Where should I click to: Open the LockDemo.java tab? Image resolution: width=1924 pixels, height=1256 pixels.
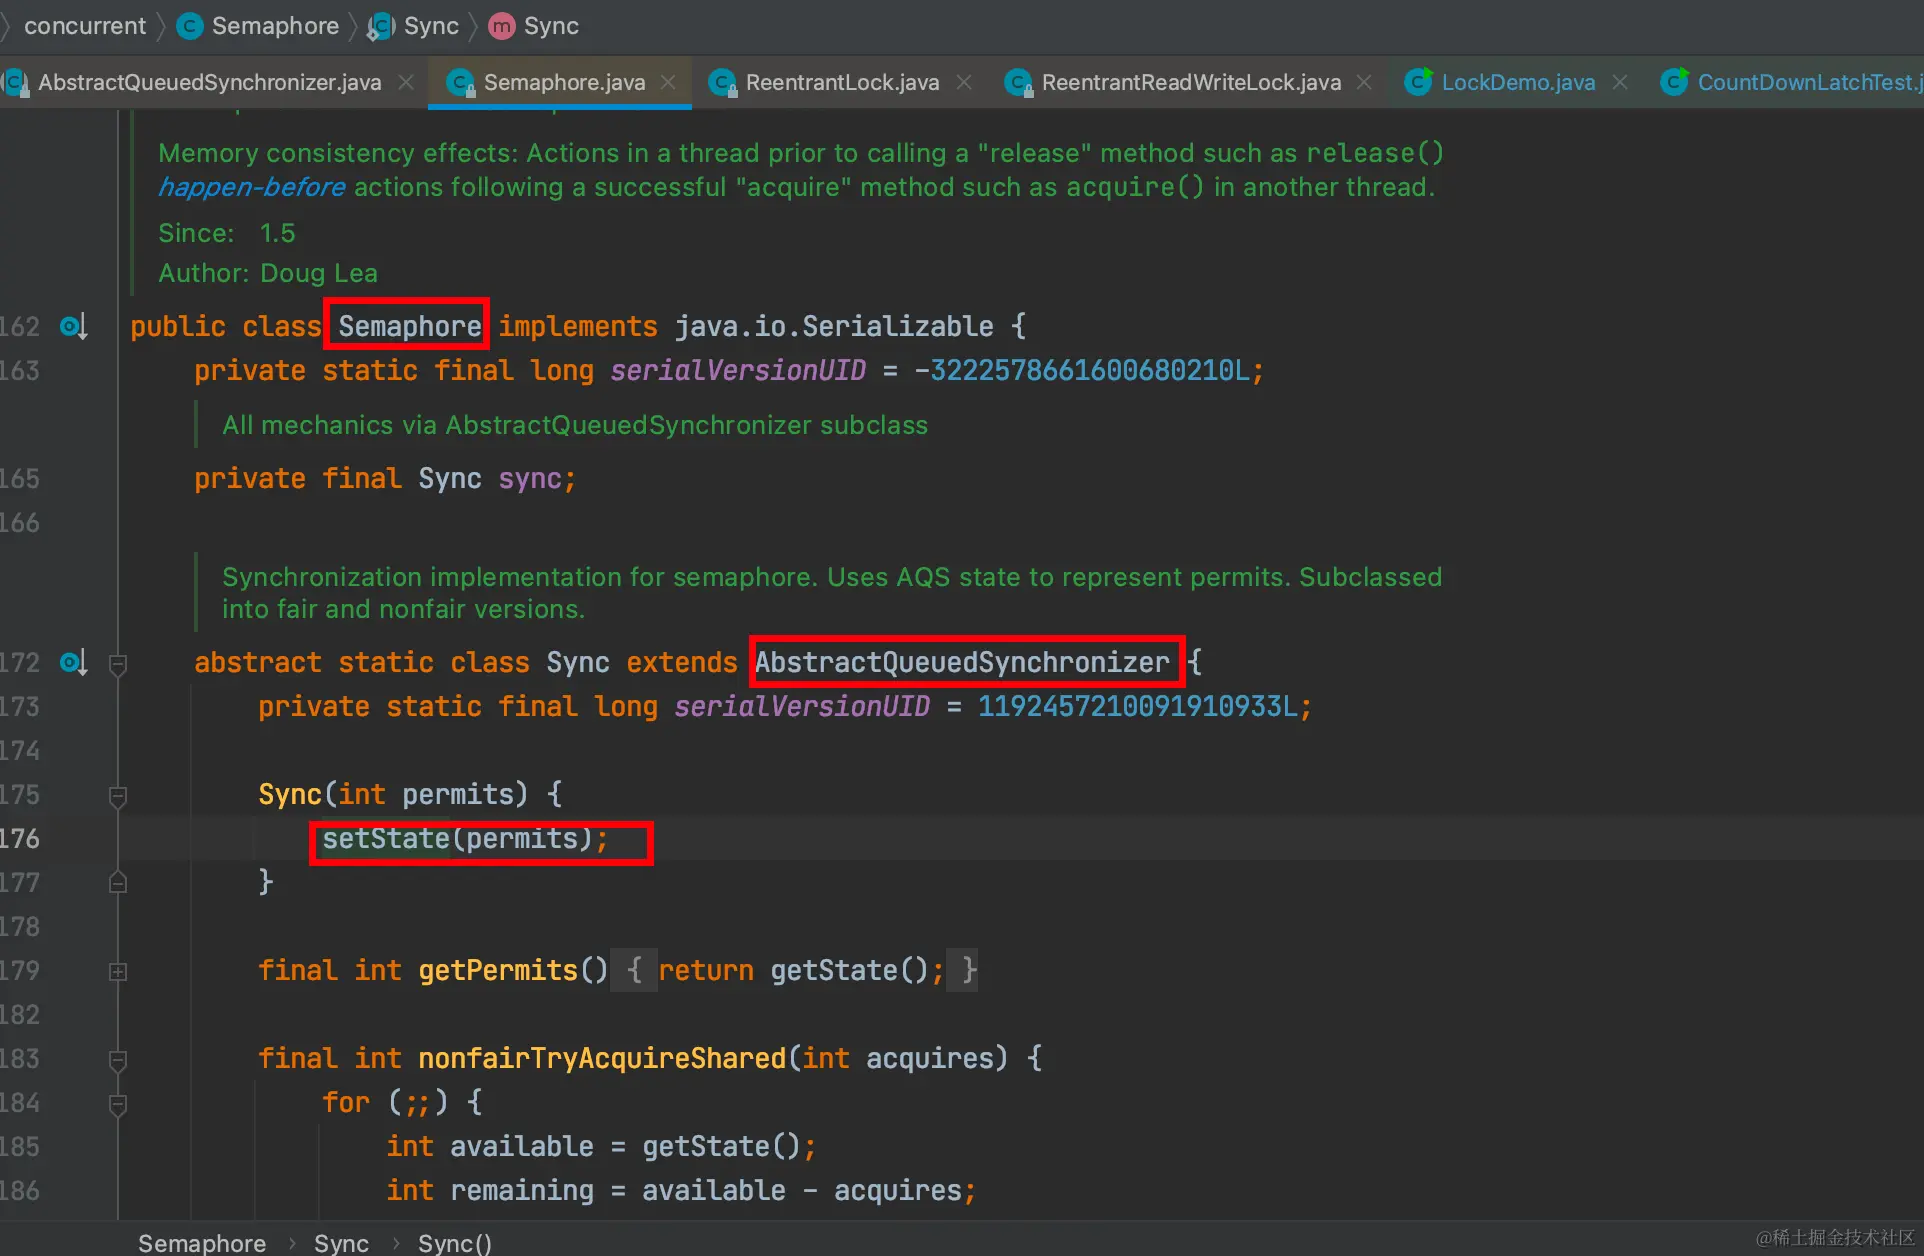click(x=1517, y=82)
